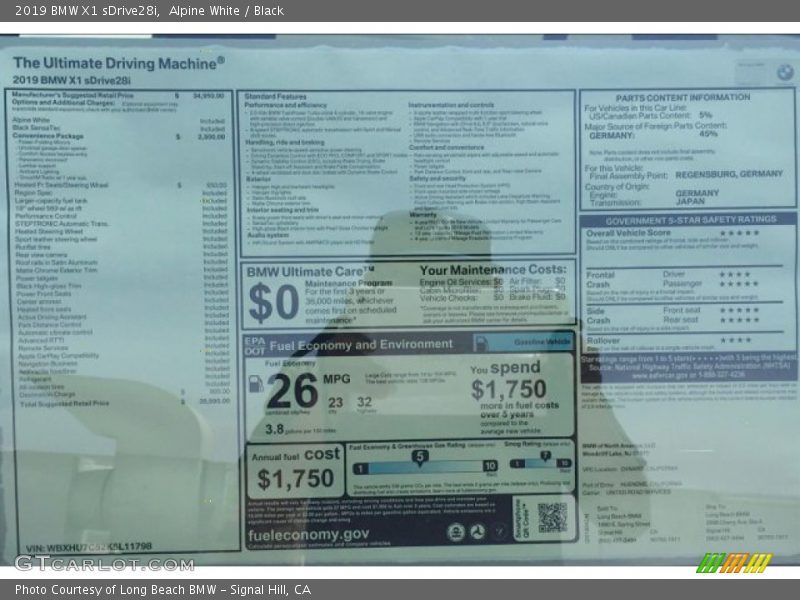Click the QR code on fuel label

pyautogui.click(x=552, y=517)
